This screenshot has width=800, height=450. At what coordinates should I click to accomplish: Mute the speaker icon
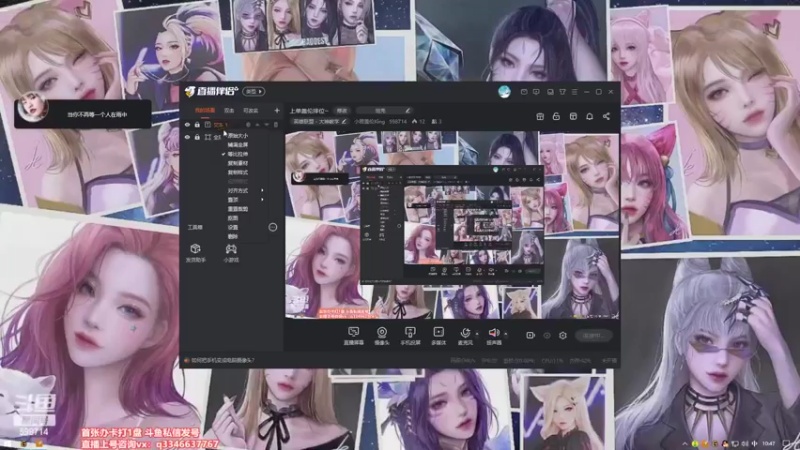point(493,335)
